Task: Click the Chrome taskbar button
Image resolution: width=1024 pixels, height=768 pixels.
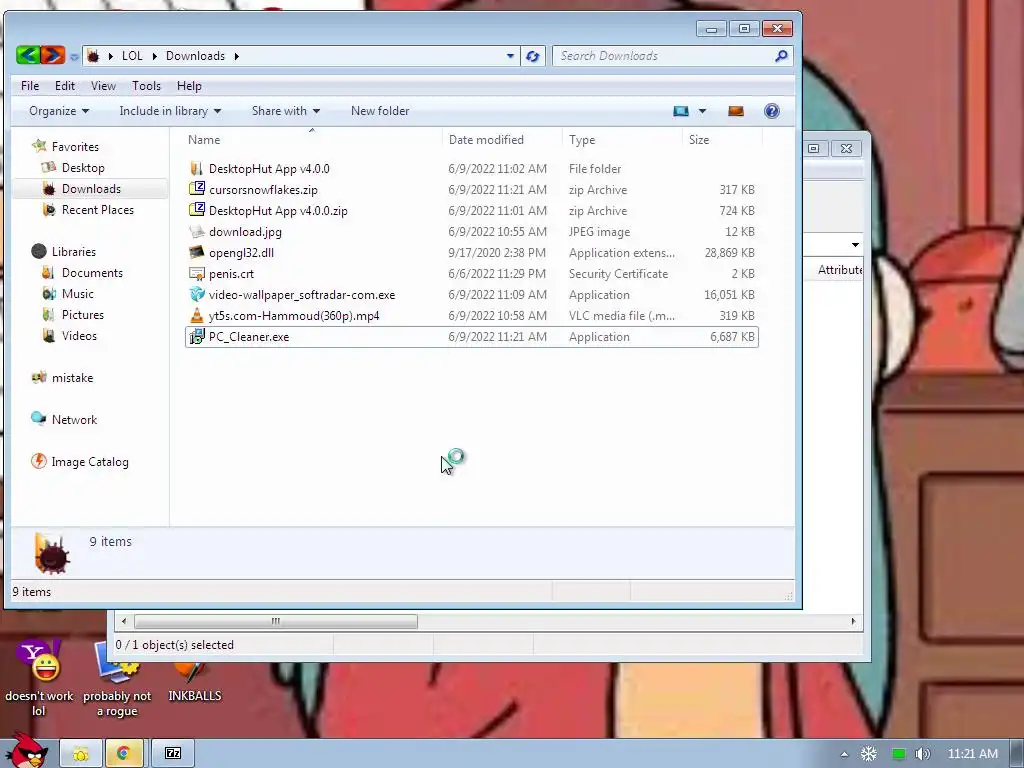Action: (x=123, y=754)
